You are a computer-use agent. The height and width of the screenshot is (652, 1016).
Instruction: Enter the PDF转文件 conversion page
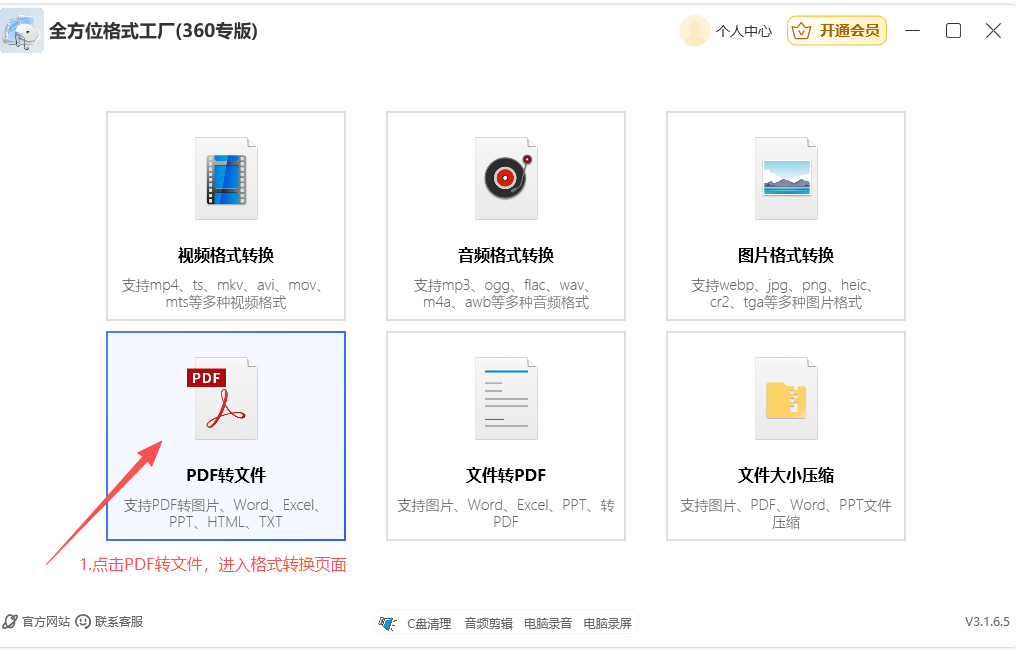coord(225,437)
